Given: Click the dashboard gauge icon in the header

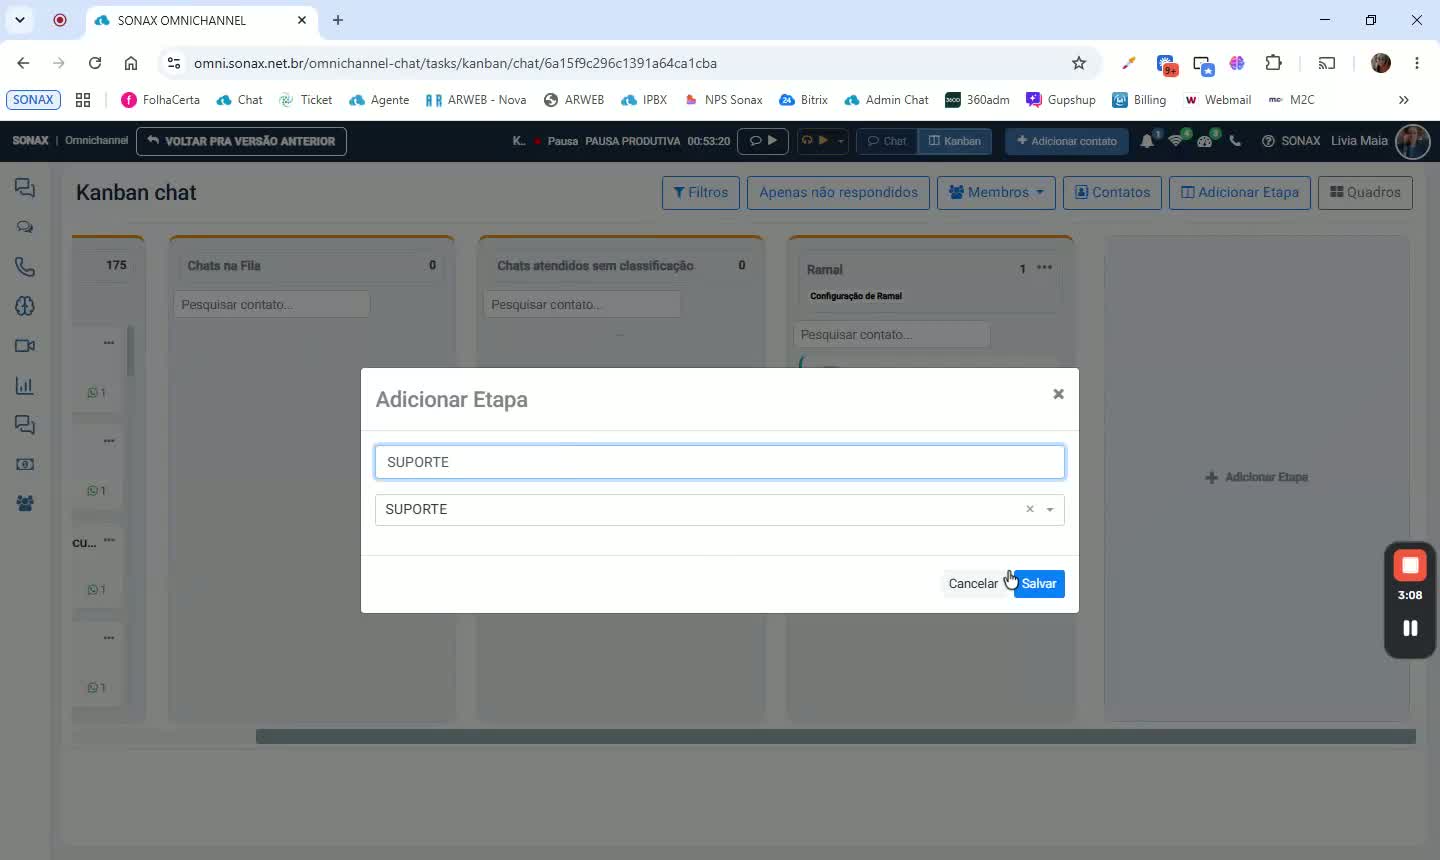Looking at the screenshot, I should coord(1205,141).
